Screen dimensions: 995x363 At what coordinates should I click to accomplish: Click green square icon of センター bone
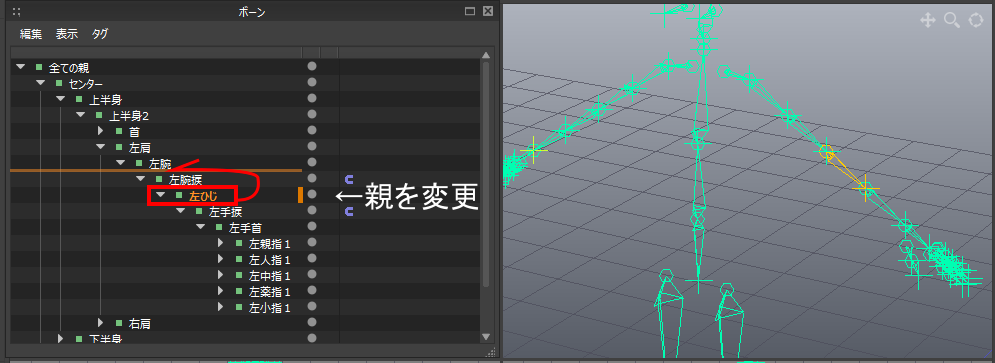[x=59, y=83]
